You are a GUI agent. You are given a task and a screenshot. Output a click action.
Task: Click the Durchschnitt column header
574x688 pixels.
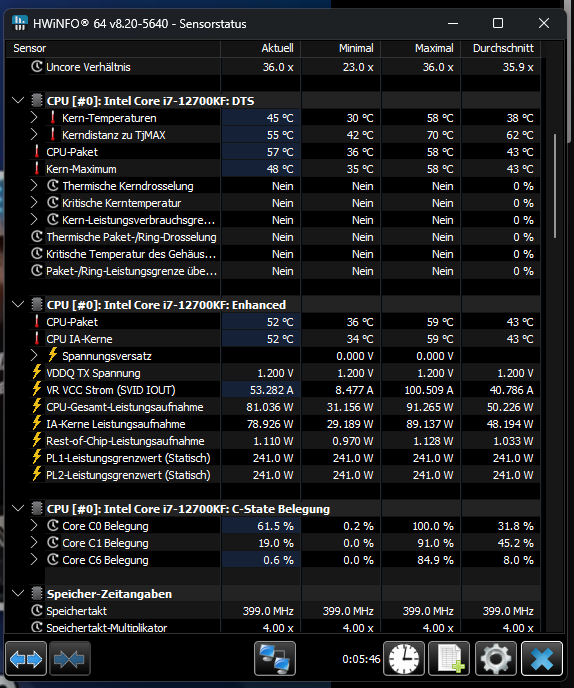[x=501, y=48]
